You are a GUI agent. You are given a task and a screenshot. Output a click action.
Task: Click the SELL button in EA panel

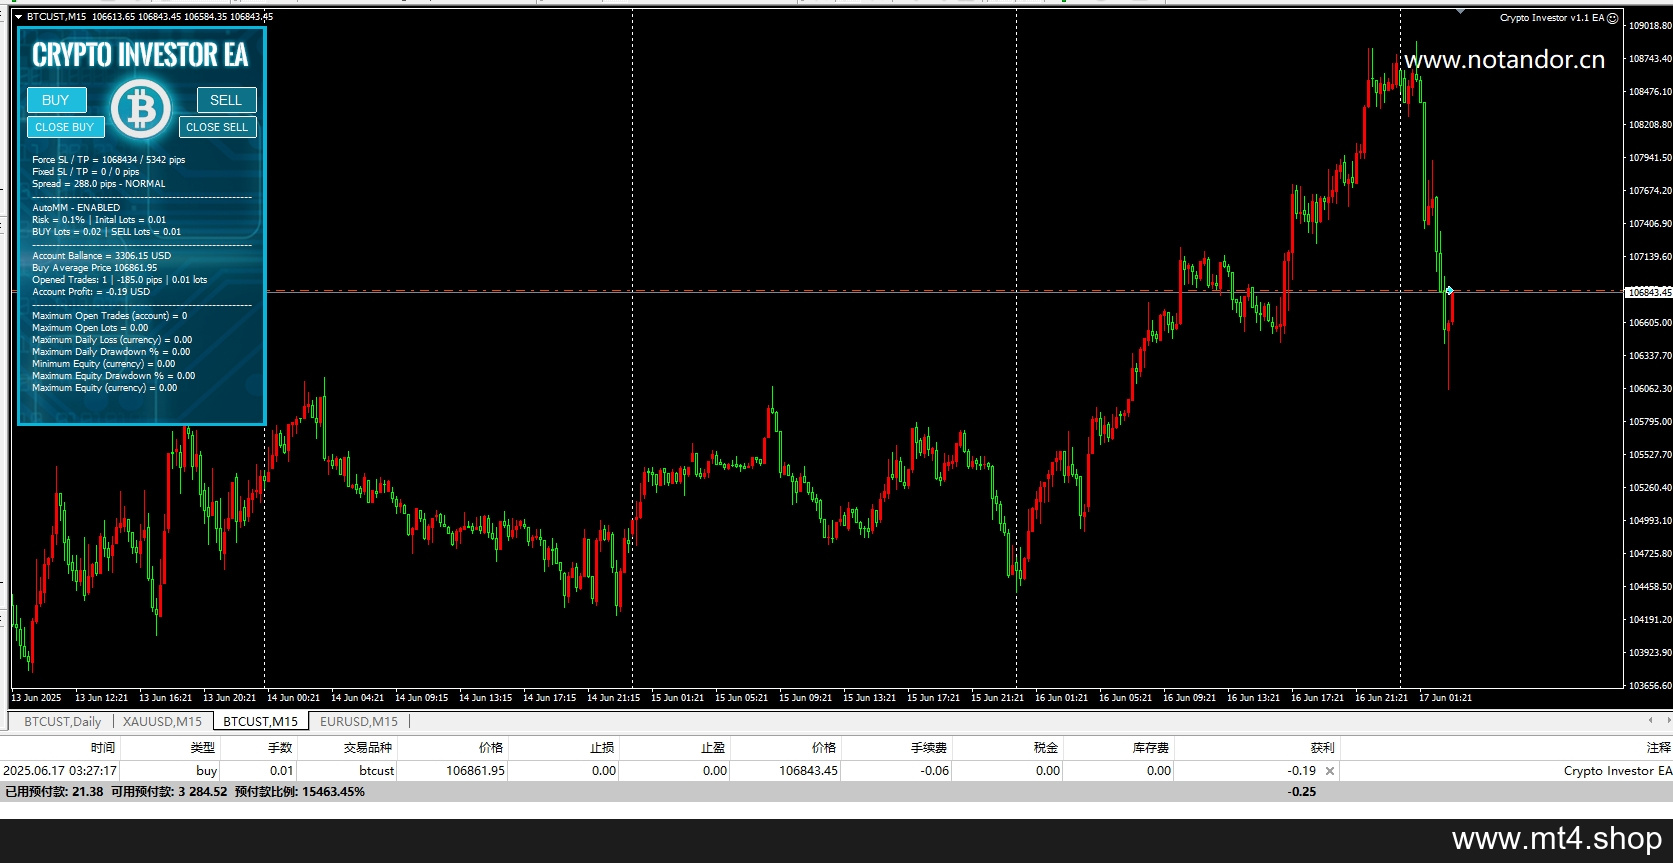[x=226, y=100]
